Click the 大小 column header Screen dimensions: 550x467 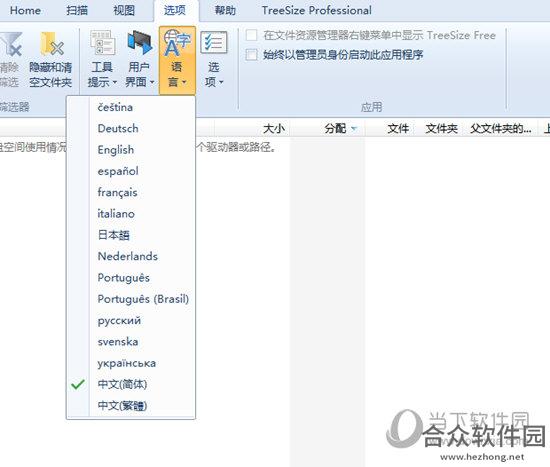[274, 128]
